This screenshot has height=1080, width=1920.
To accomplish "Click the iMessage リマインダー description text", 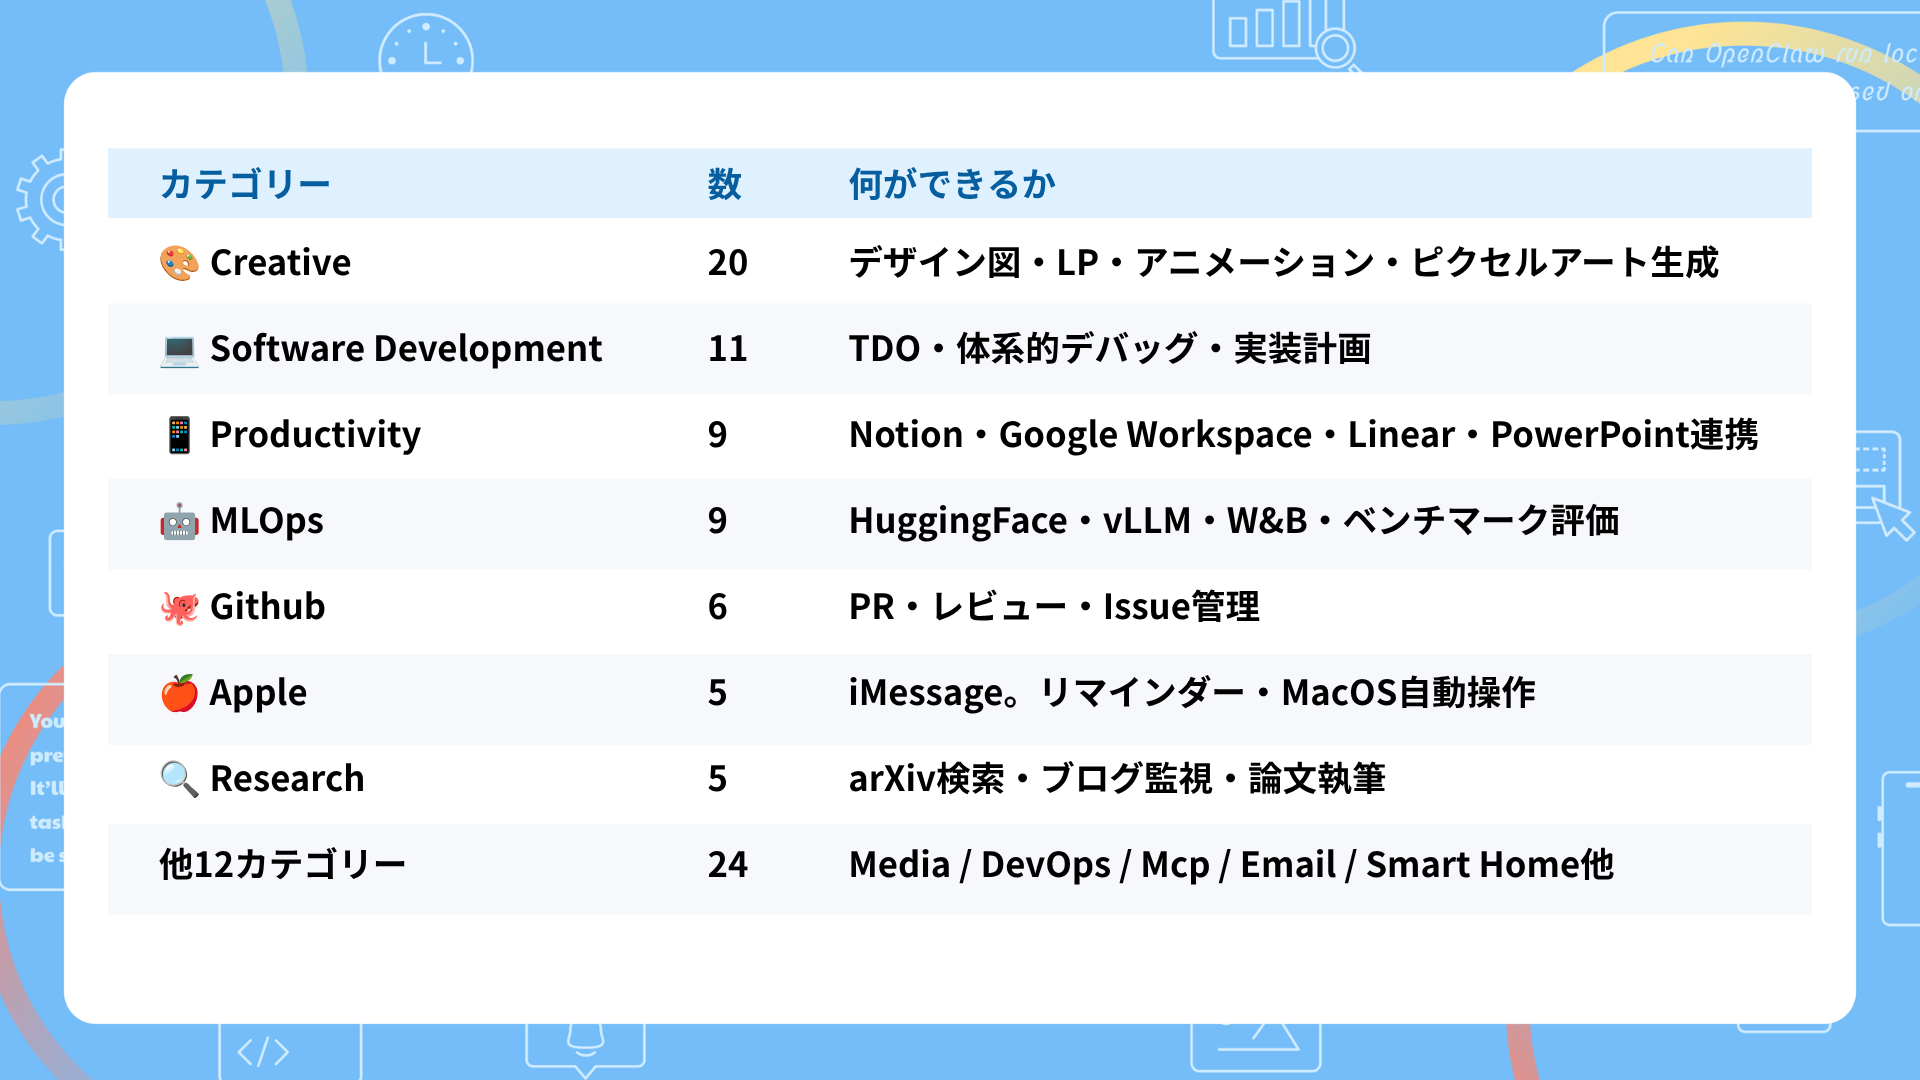I will point(1192,693).
